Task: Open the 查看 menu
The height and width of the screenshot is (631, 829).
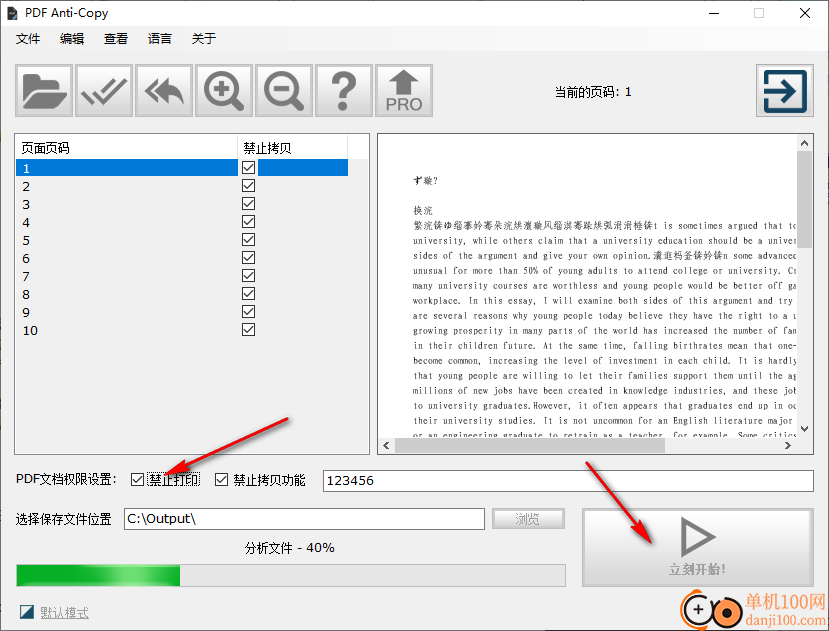Action: click(116, 39)
